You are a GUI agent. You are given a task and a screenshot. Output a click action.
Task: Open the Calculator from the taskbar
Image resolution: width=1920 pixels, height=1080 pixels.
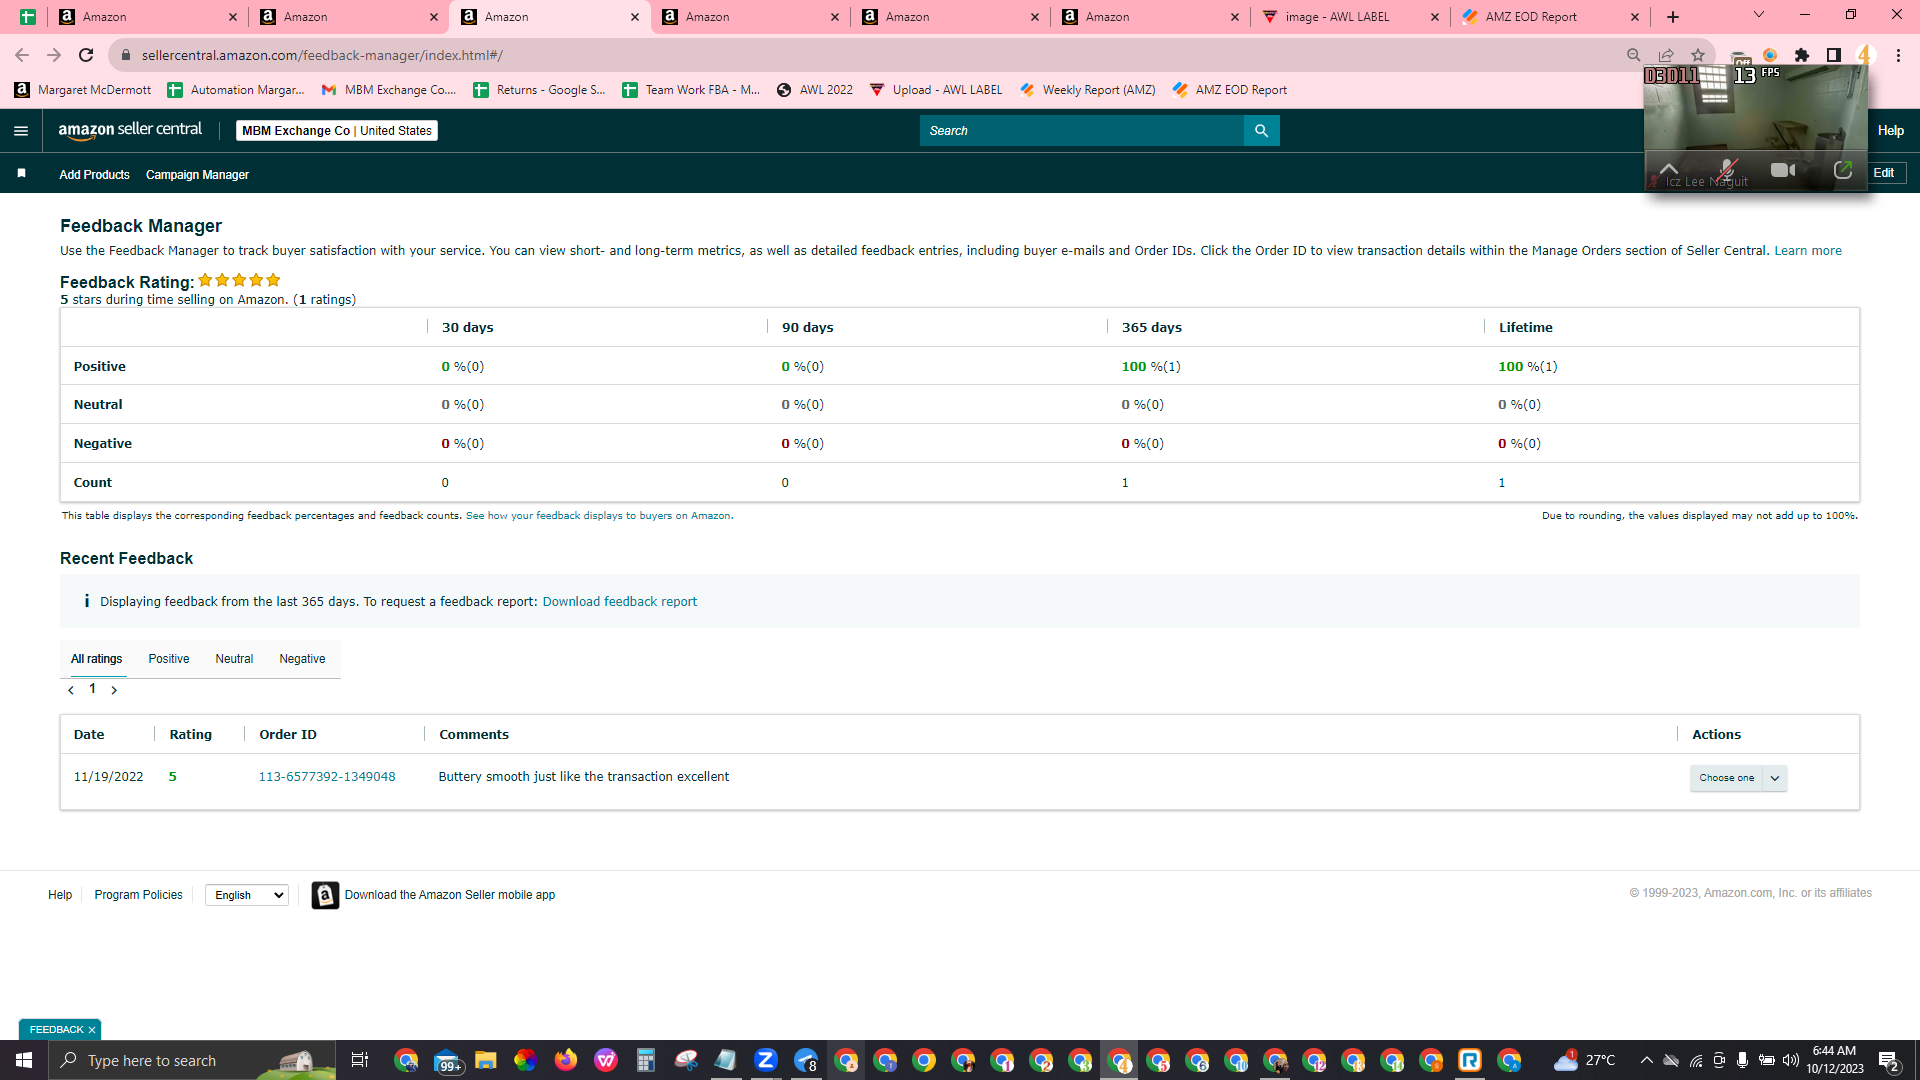pyautogui.click(x=645, y=1060)
